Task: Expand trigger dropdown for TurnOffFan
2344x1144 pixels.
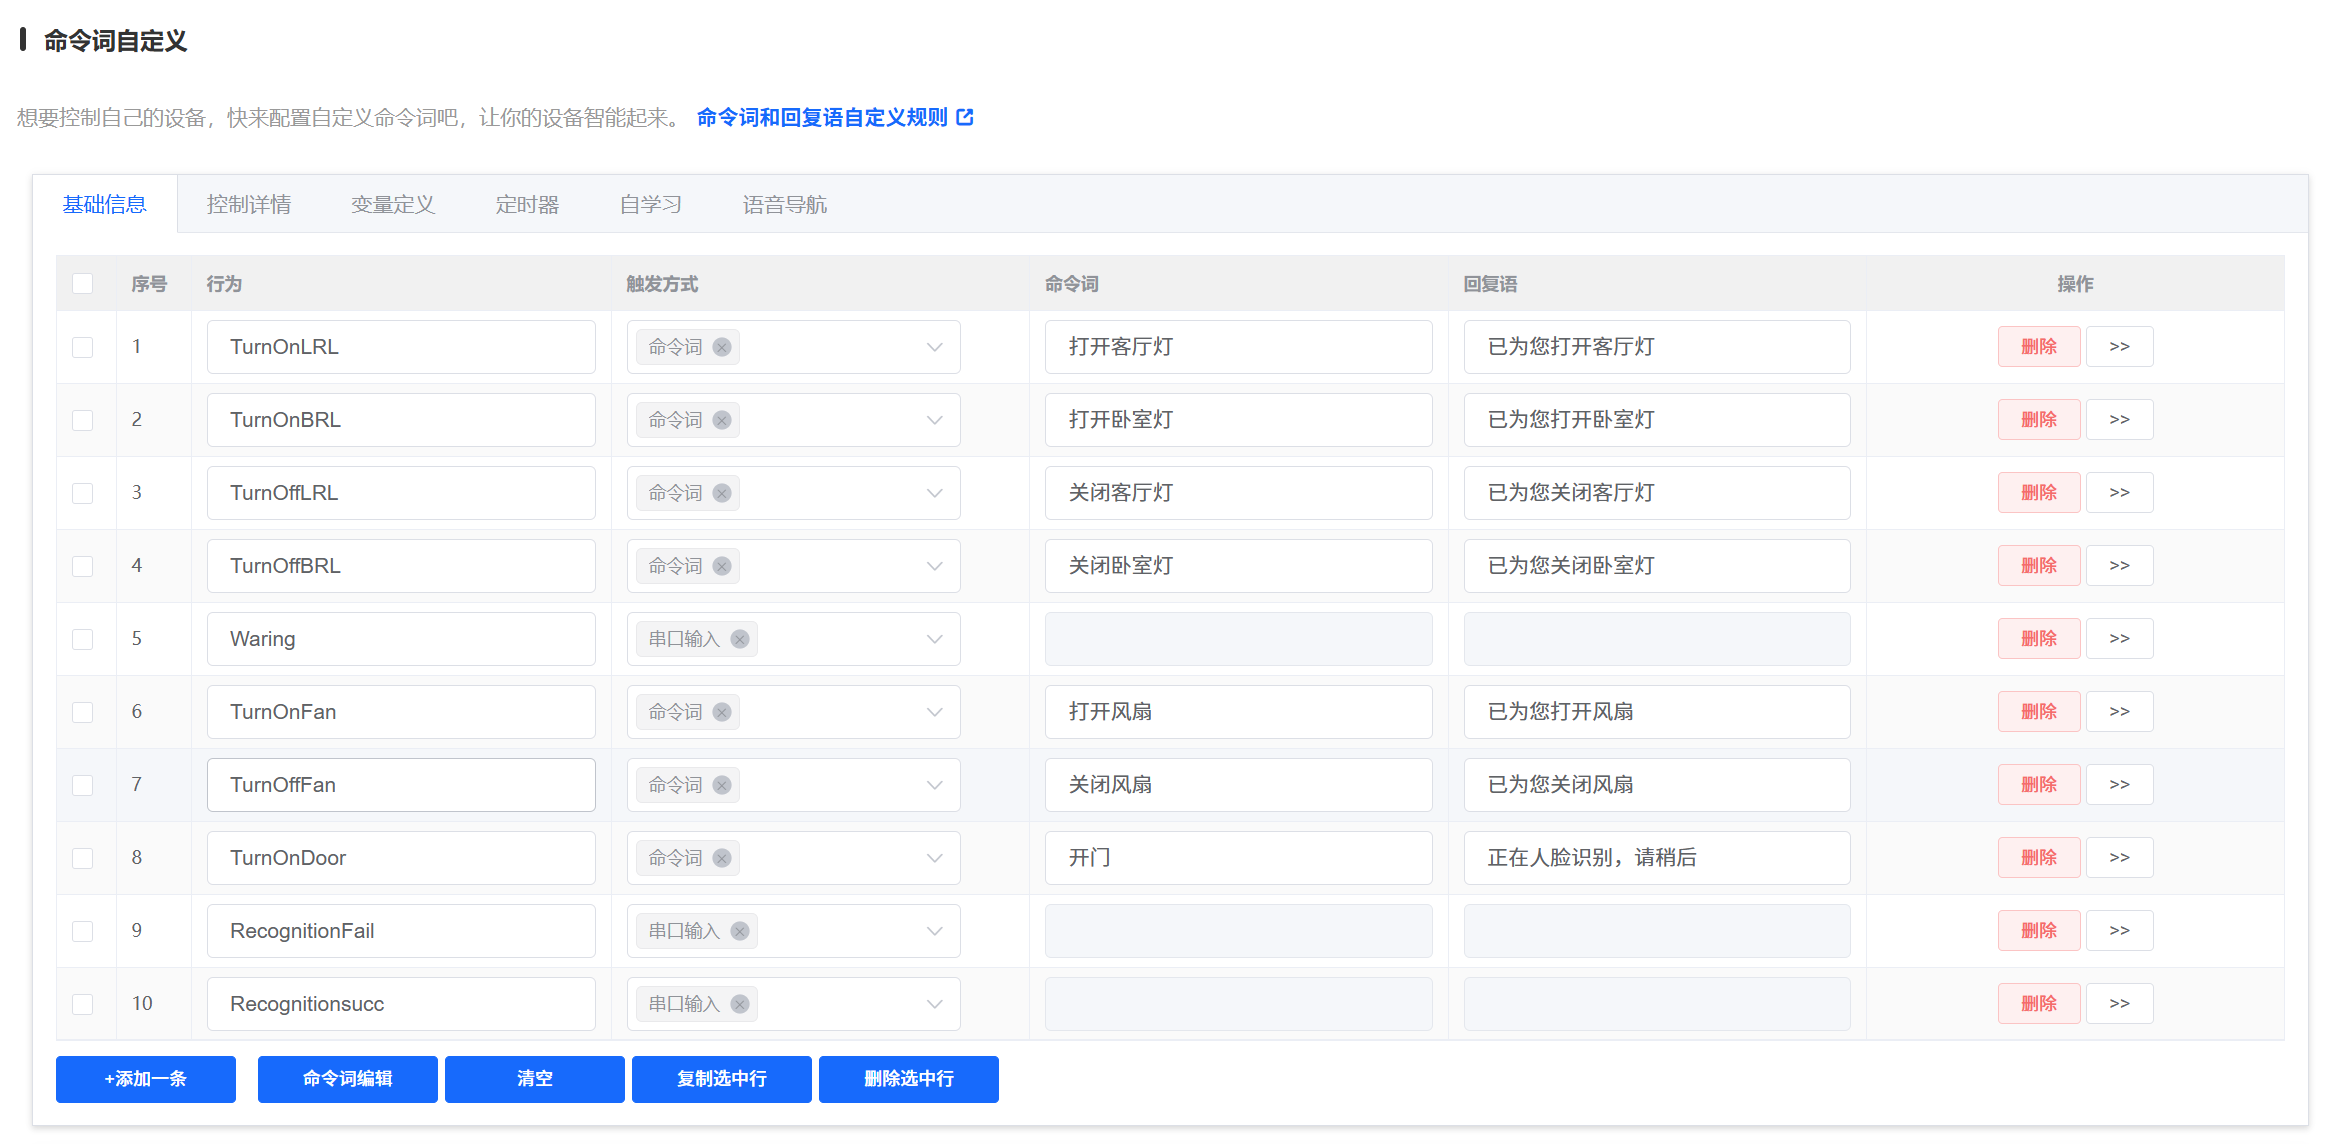Action: 934,785
